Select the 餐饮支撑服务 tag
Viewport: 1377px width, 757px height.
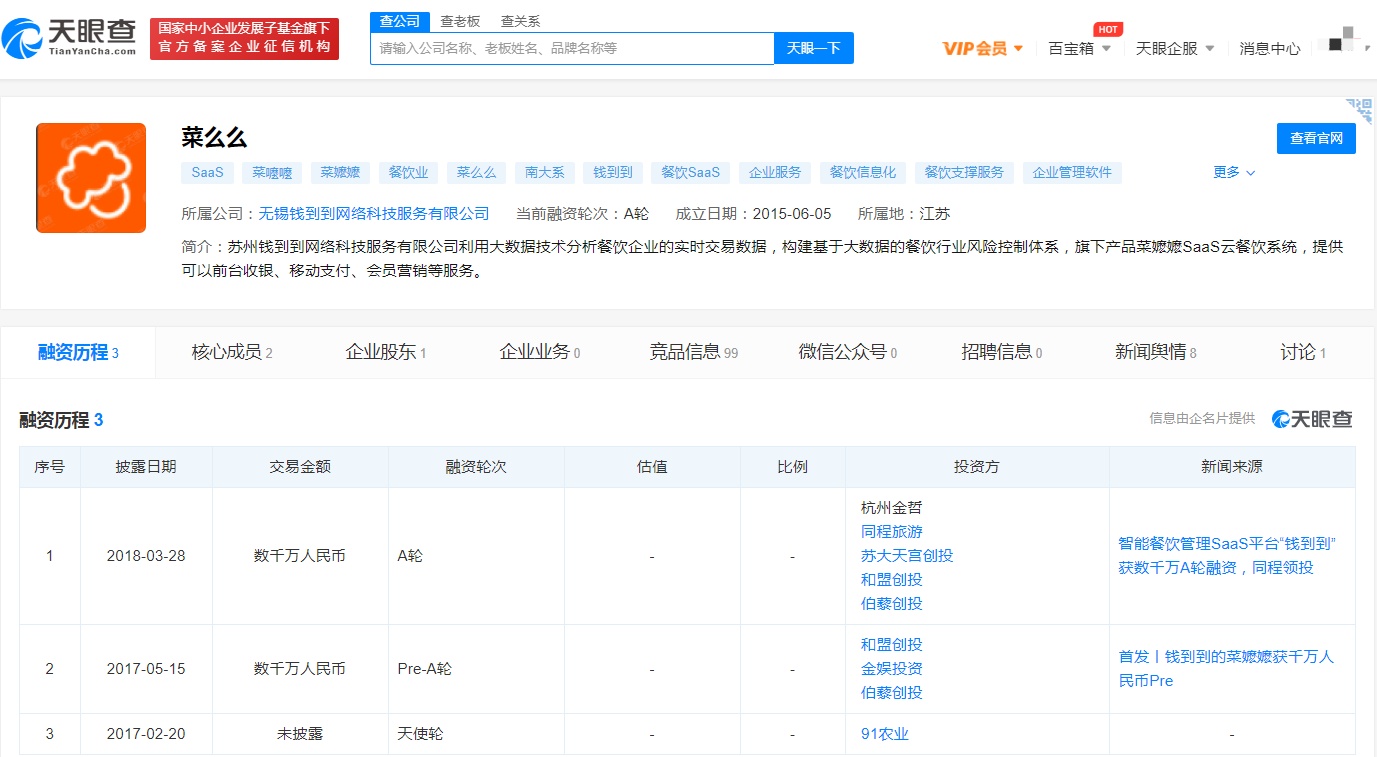(964, 172)
